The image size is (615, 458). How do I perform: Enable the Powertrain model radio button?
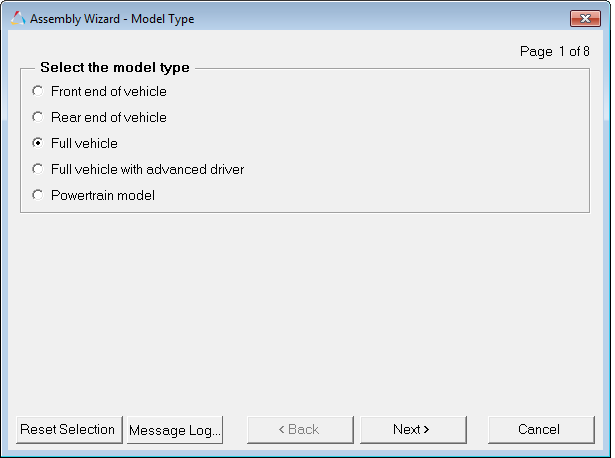tap(38, 195)
